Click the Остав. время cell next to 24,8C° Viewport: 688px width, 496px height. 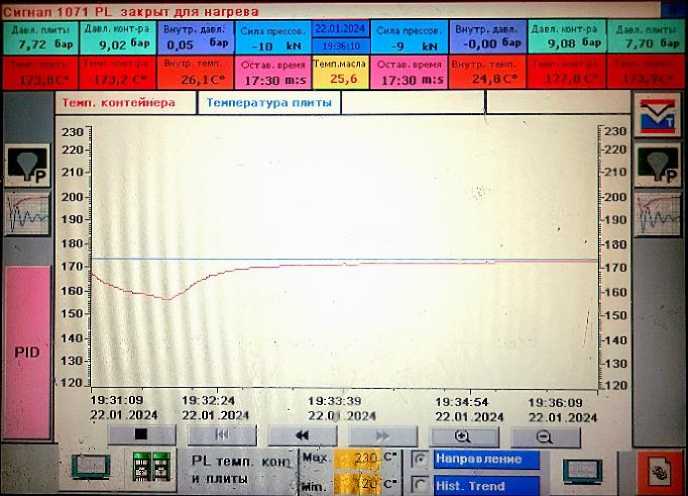tap(409, 72)
